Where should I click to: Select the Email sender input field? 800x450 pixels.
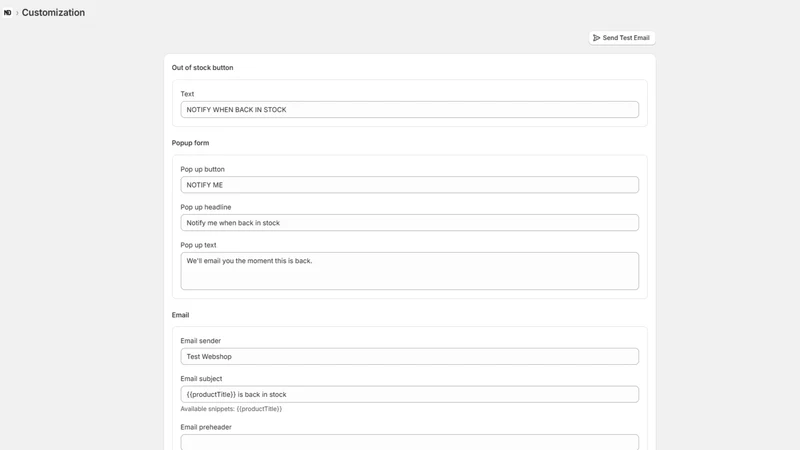pos(409,356)
